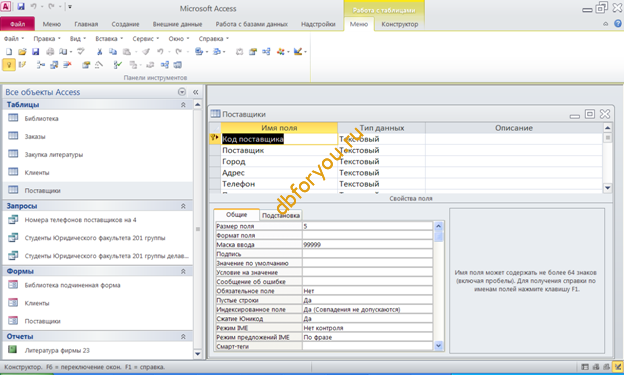Click the Save icon in the quick access bar
624x375 pixels.
(21, 6)
